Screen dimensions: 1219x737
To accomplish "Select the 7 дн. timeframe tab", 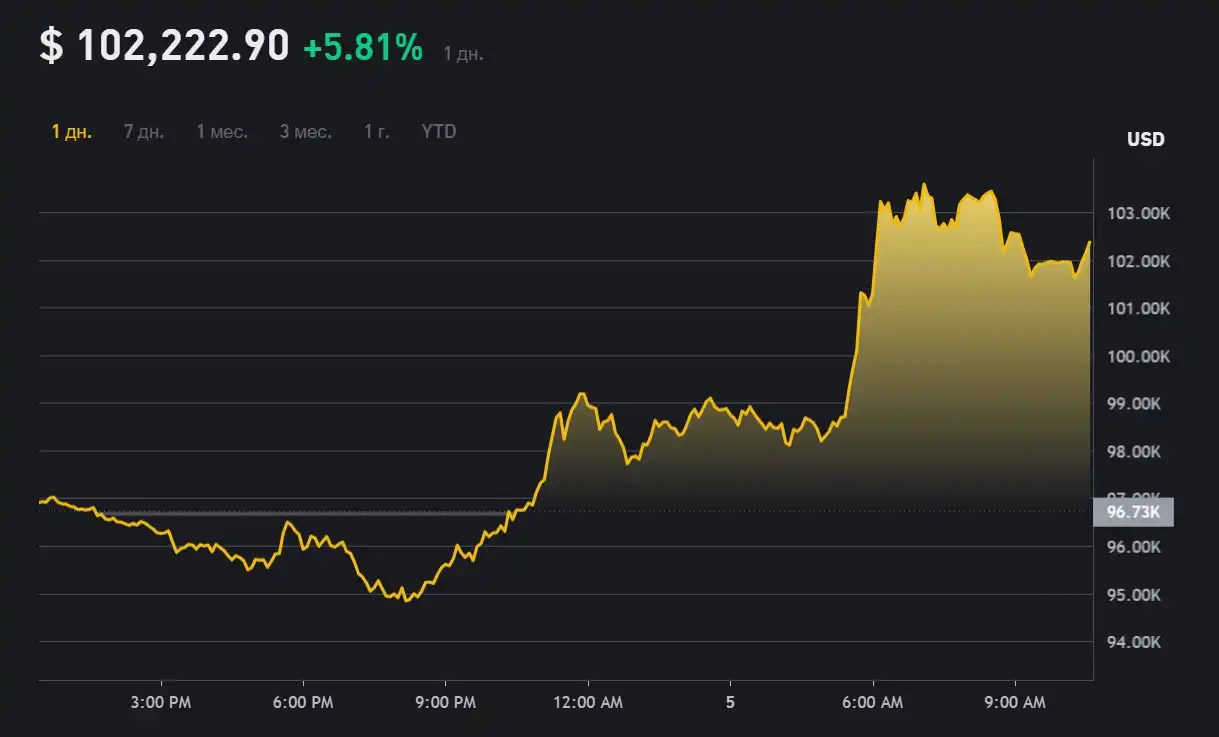I will [x=143, y=131].
